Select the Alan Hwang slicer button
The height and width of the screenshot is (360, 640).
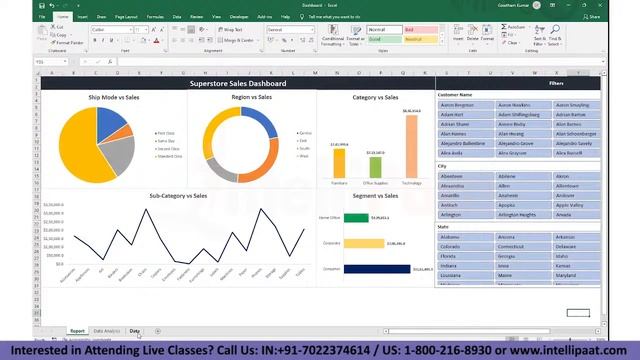pyautogui.click(x=523, y=134)
